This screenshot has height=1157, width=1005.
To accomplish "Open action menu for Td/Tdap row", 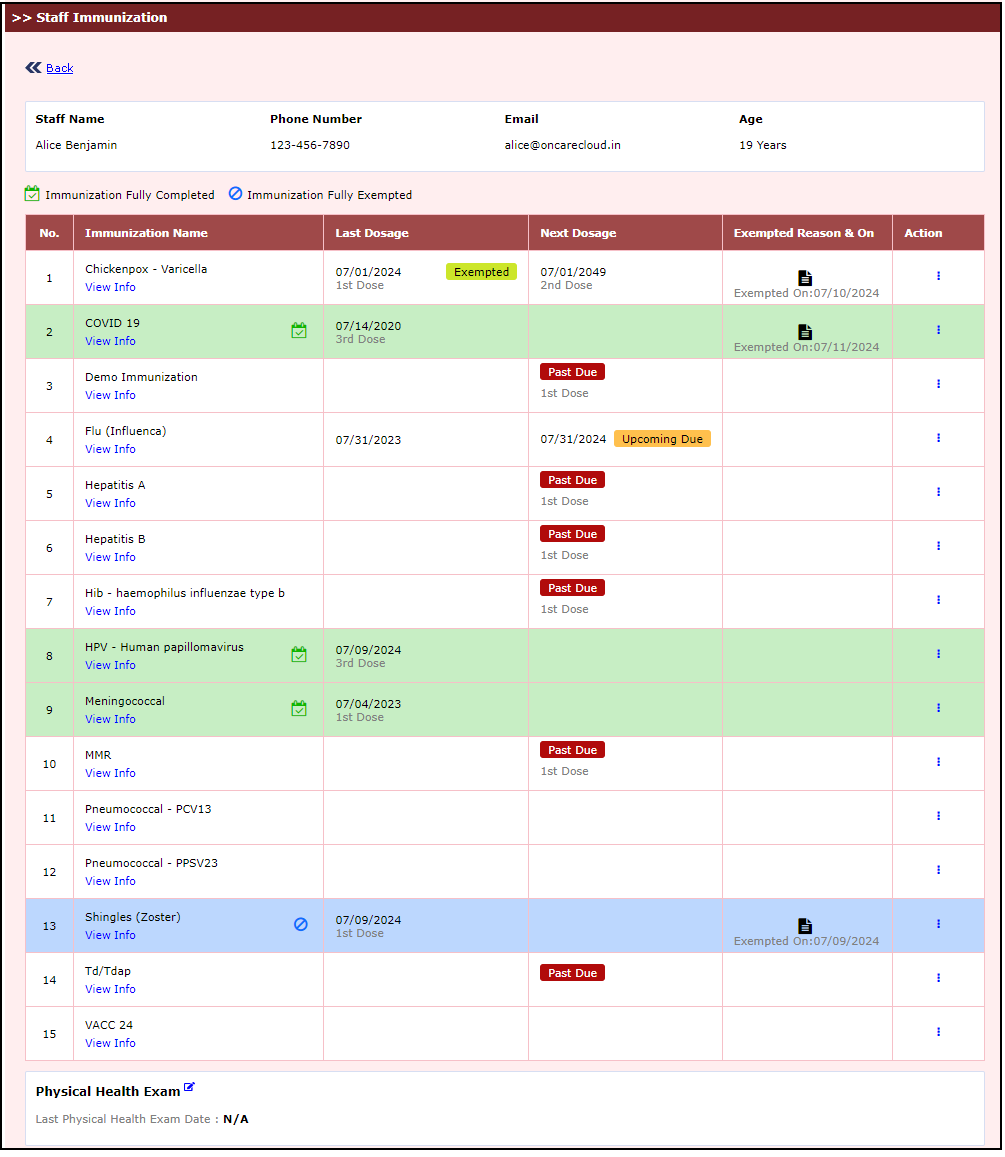I will (938, 978).
